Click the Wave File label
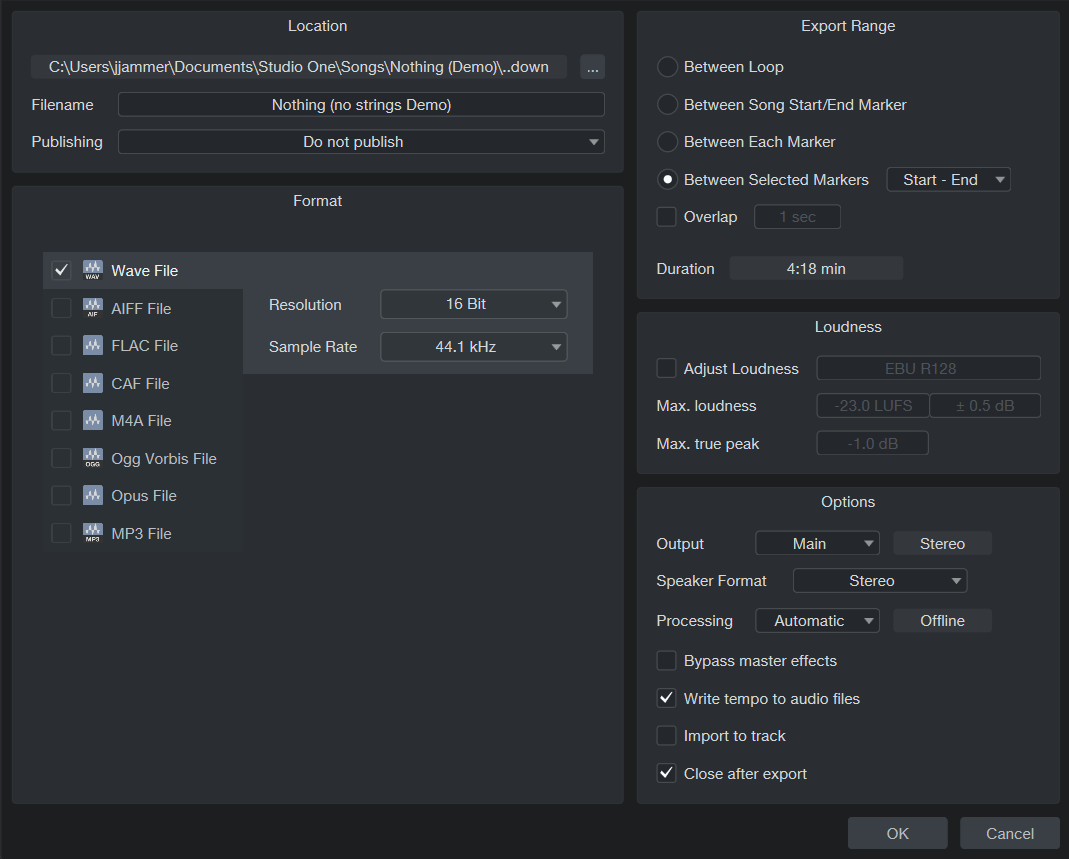This screenshot has width=1069, height=859. click(145, 271)
